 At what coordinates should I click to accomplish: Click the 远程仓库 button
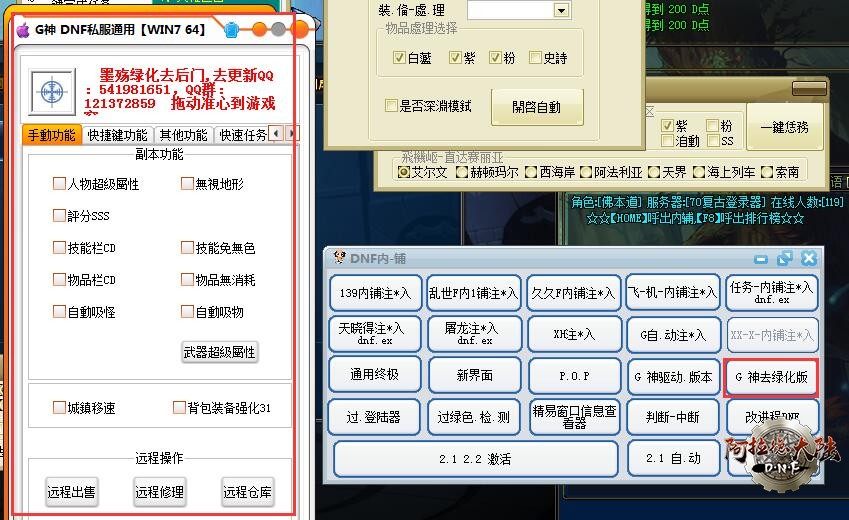click(247, 492)
